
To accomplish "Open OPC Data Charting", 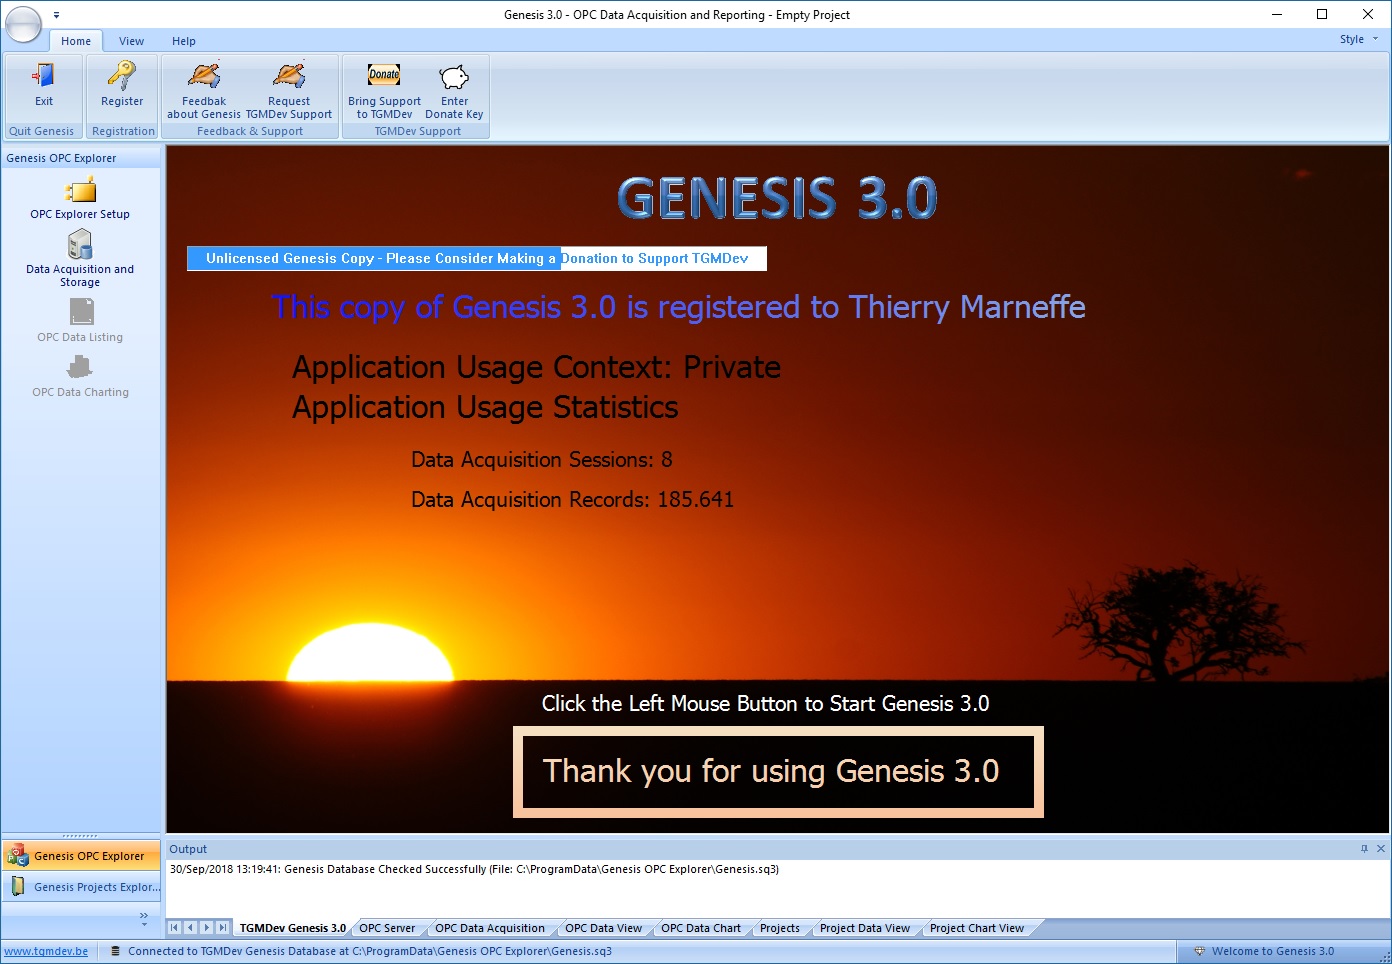I will click(80, 377).
